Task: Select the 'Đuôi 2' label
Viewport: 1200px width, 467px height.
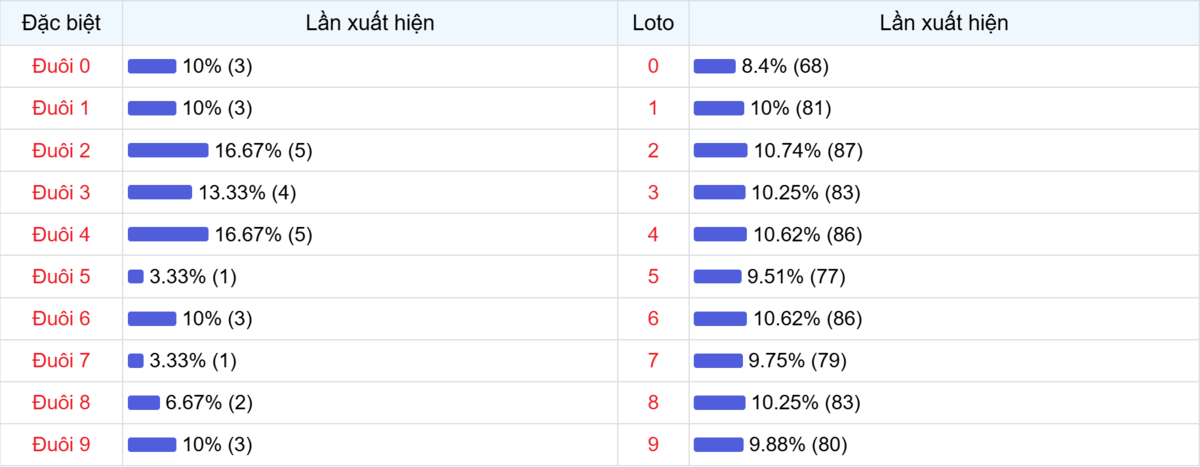Action: (x=61, y=150)
